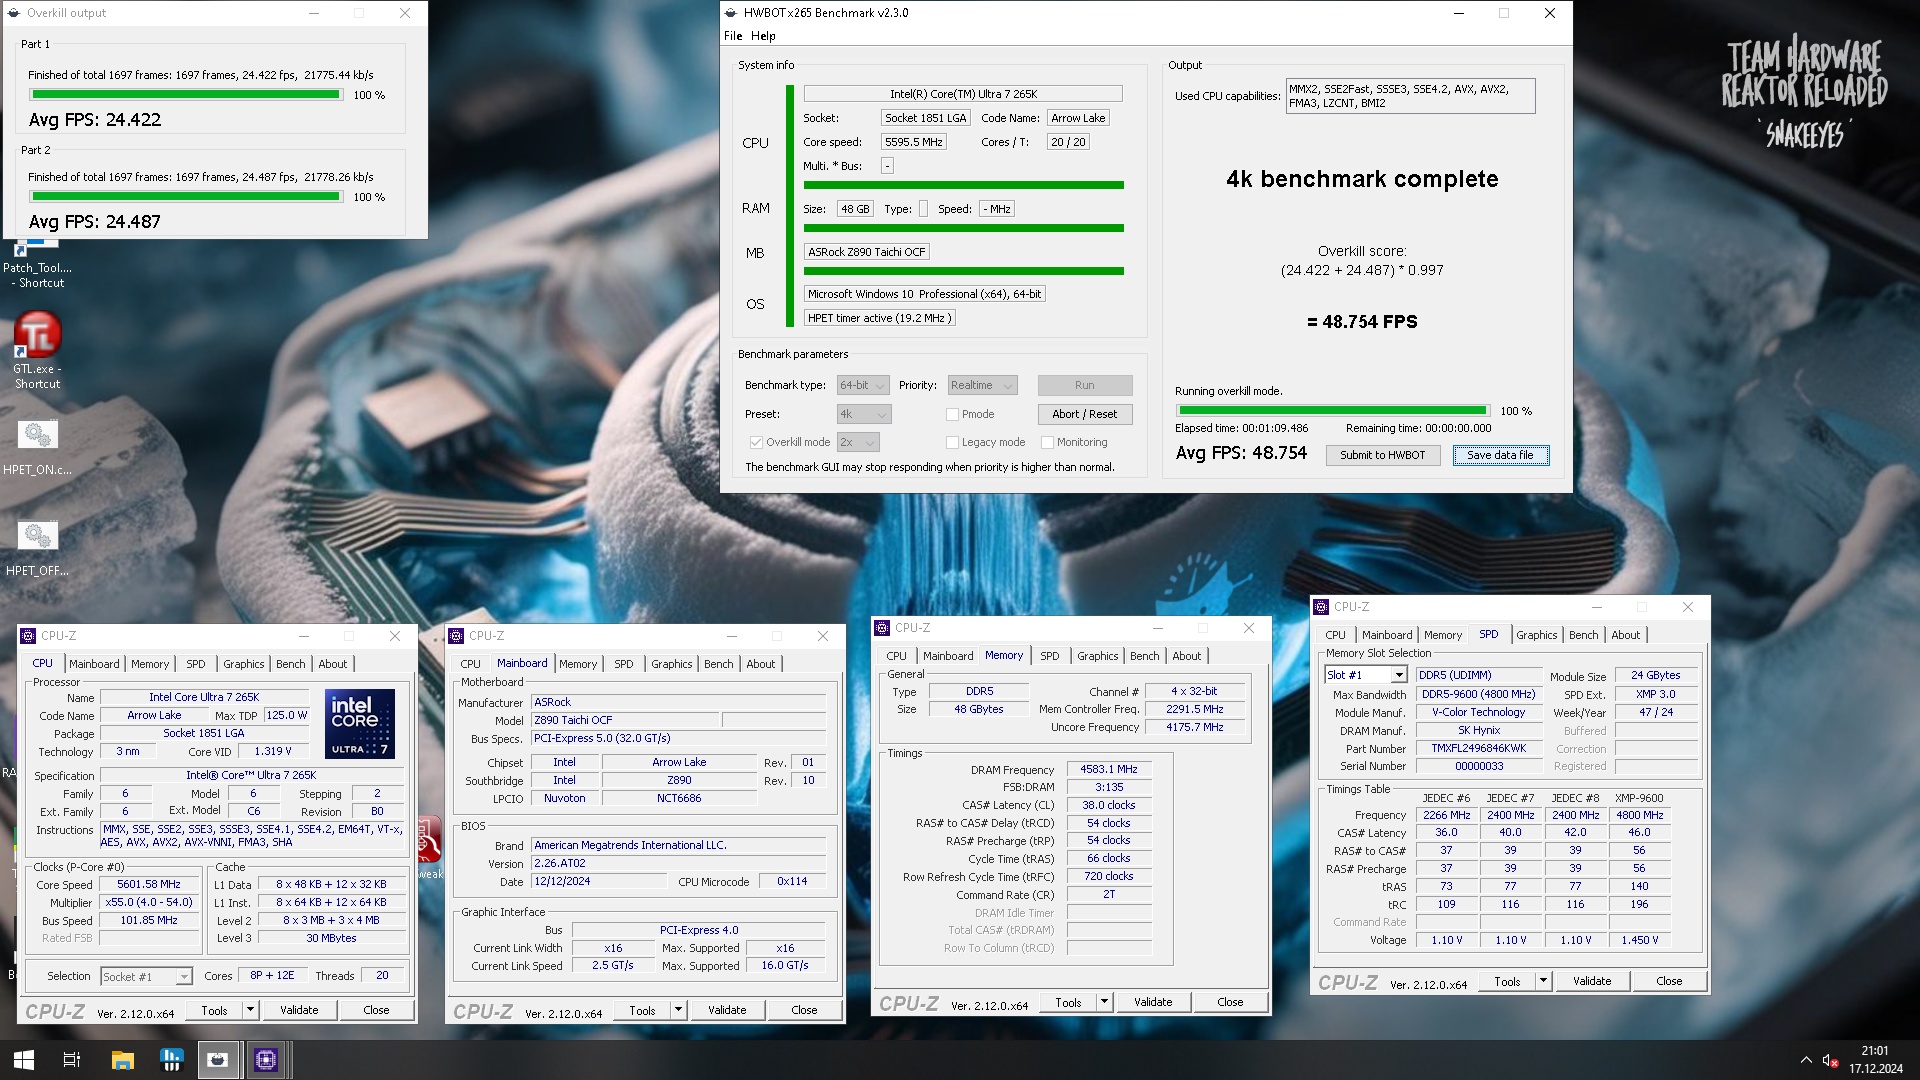Image resolution: width=1920 pixels, height=1080 pixels.
Task: Enable Monitoring checkbox
Action: point(1047,442)
